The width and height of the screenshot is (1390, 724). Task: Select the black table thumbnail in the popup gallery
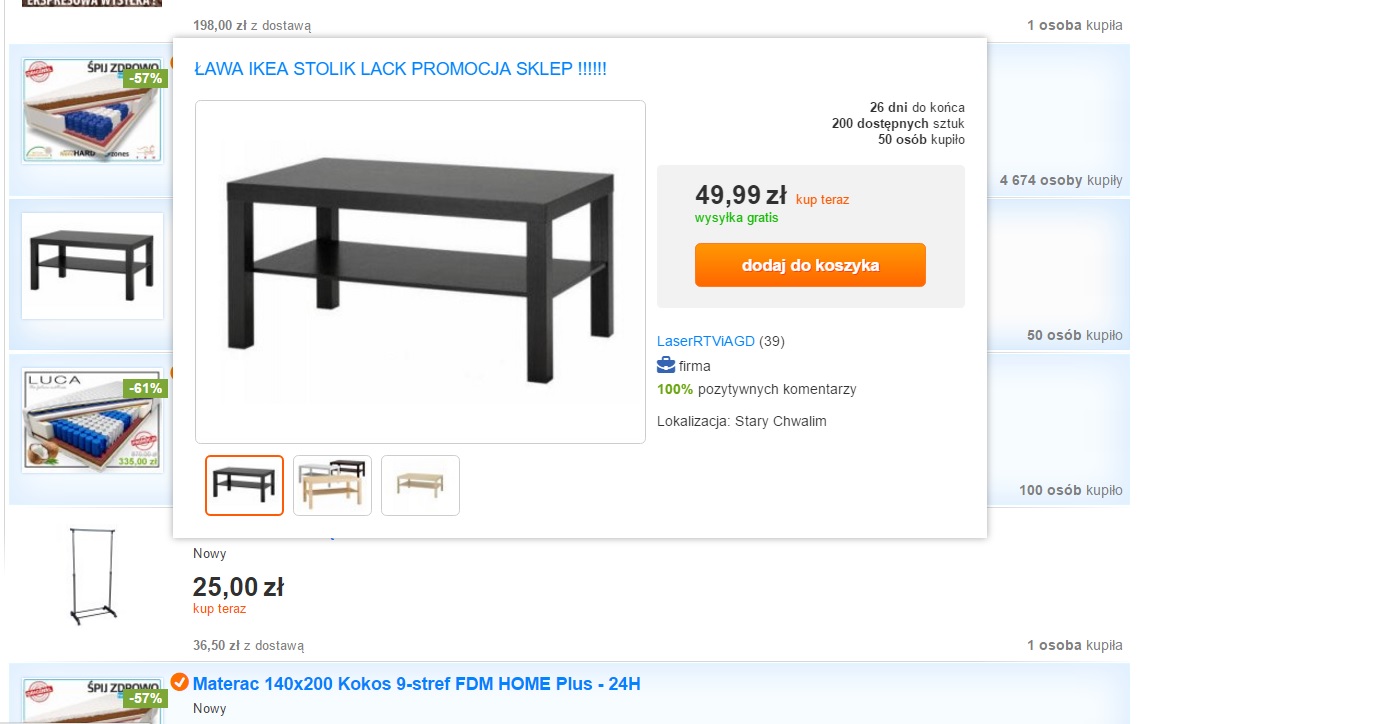245,485
